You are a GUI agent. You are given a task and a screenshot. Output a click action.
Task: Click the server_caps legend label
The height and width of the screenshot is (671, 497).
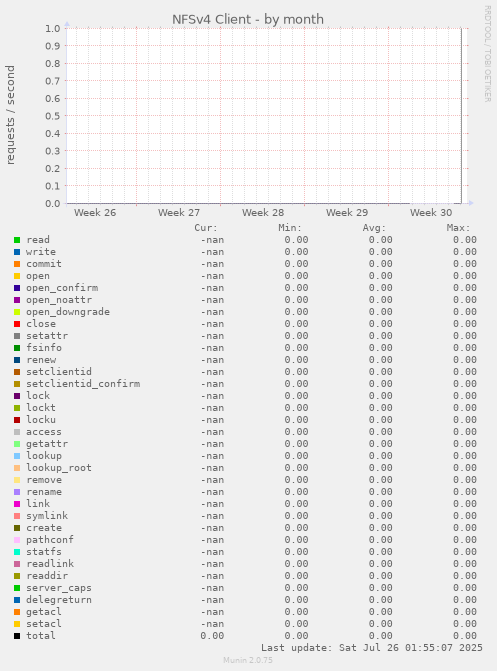coord(59,588)
